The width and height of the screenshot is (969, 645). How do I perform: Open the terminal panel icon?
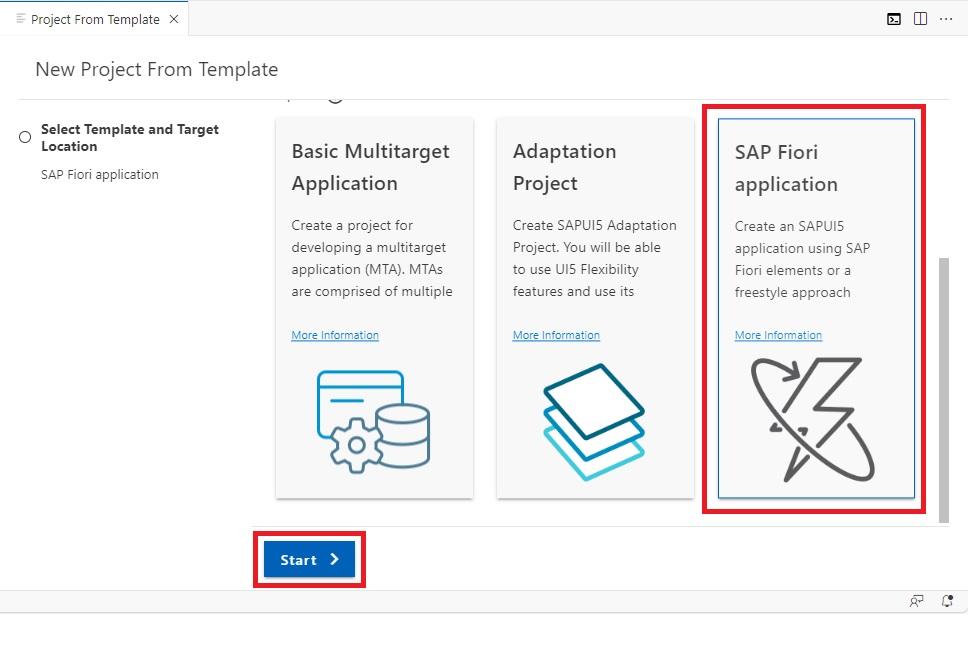[x=894, y=19]
